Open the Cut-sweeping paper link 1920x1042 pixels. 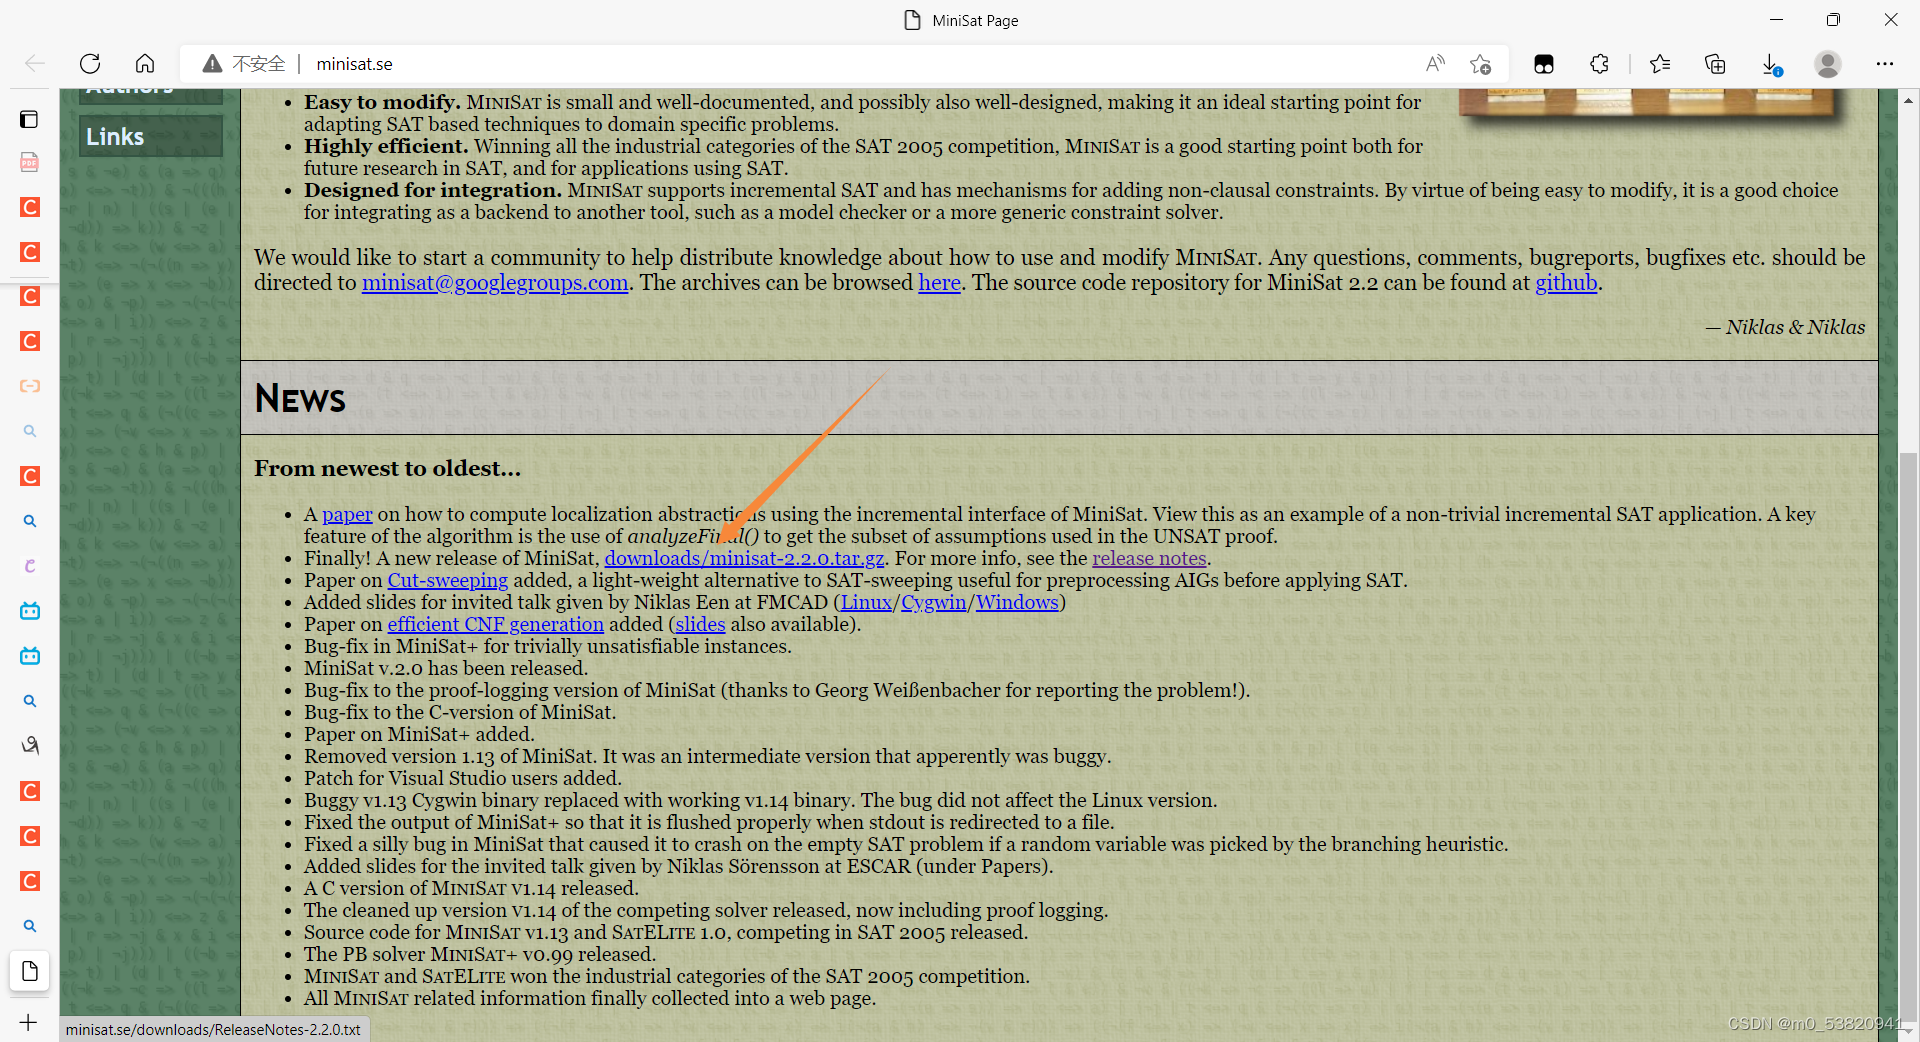[447, 580]
